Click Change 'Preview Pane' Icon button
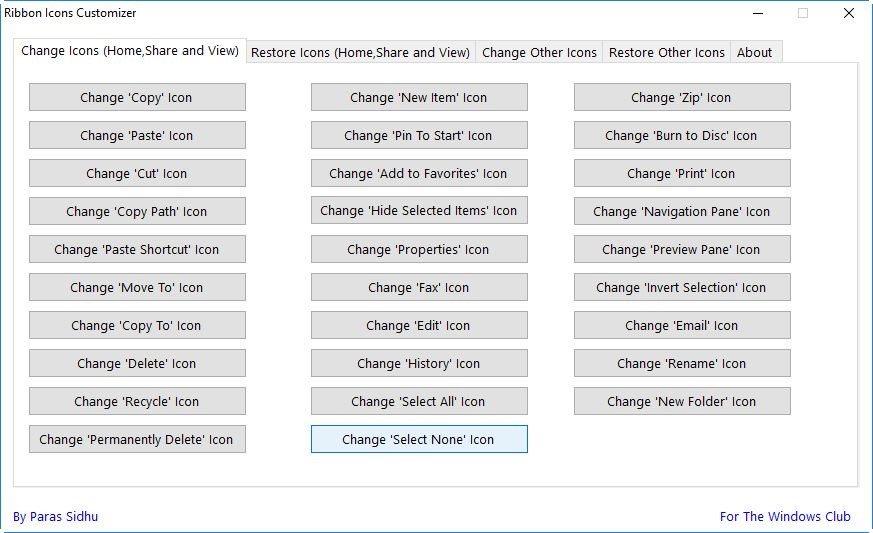873x533 pixels. coord(682,249)
